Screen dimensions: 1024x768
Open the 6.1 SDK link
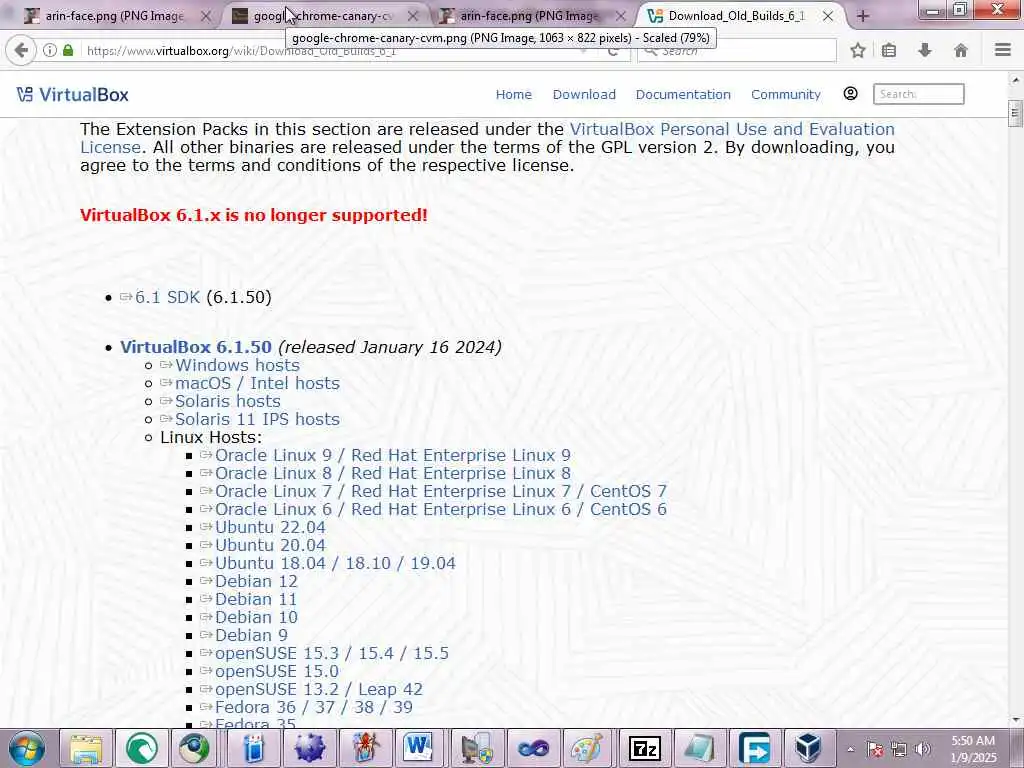(x=167, y=297)
